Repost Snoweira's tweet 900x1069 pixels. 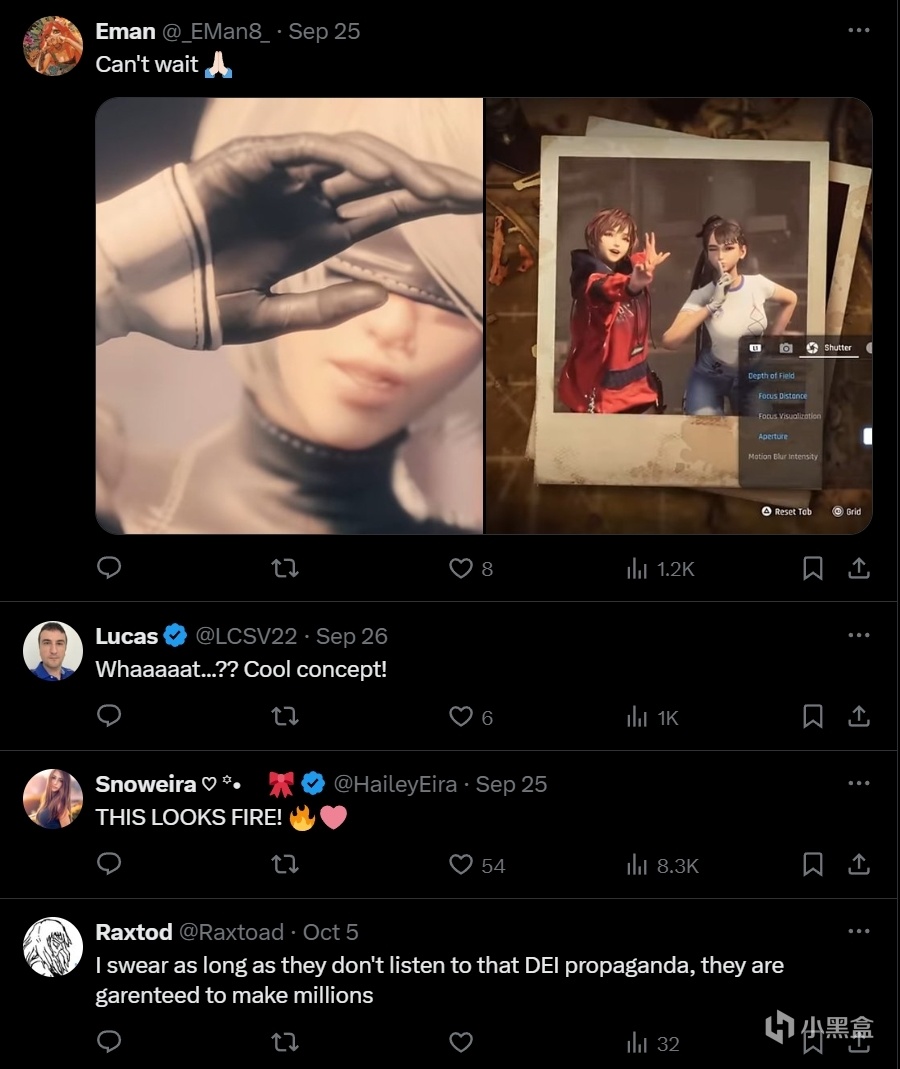click(x=285, y=864)
